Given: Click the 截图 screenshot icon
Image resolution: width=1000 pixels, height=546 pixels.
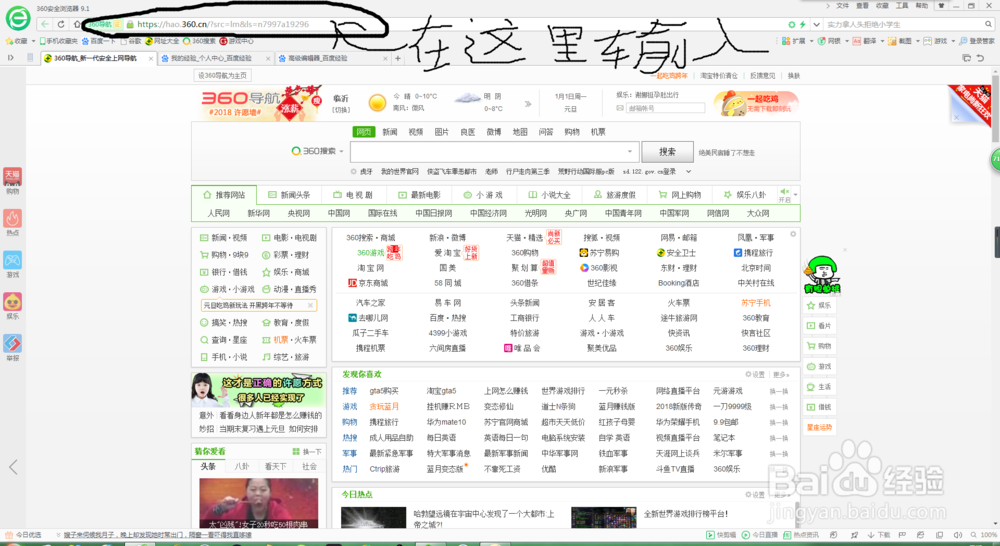Looking at the screenshot, I should click(x=892, y=41).
